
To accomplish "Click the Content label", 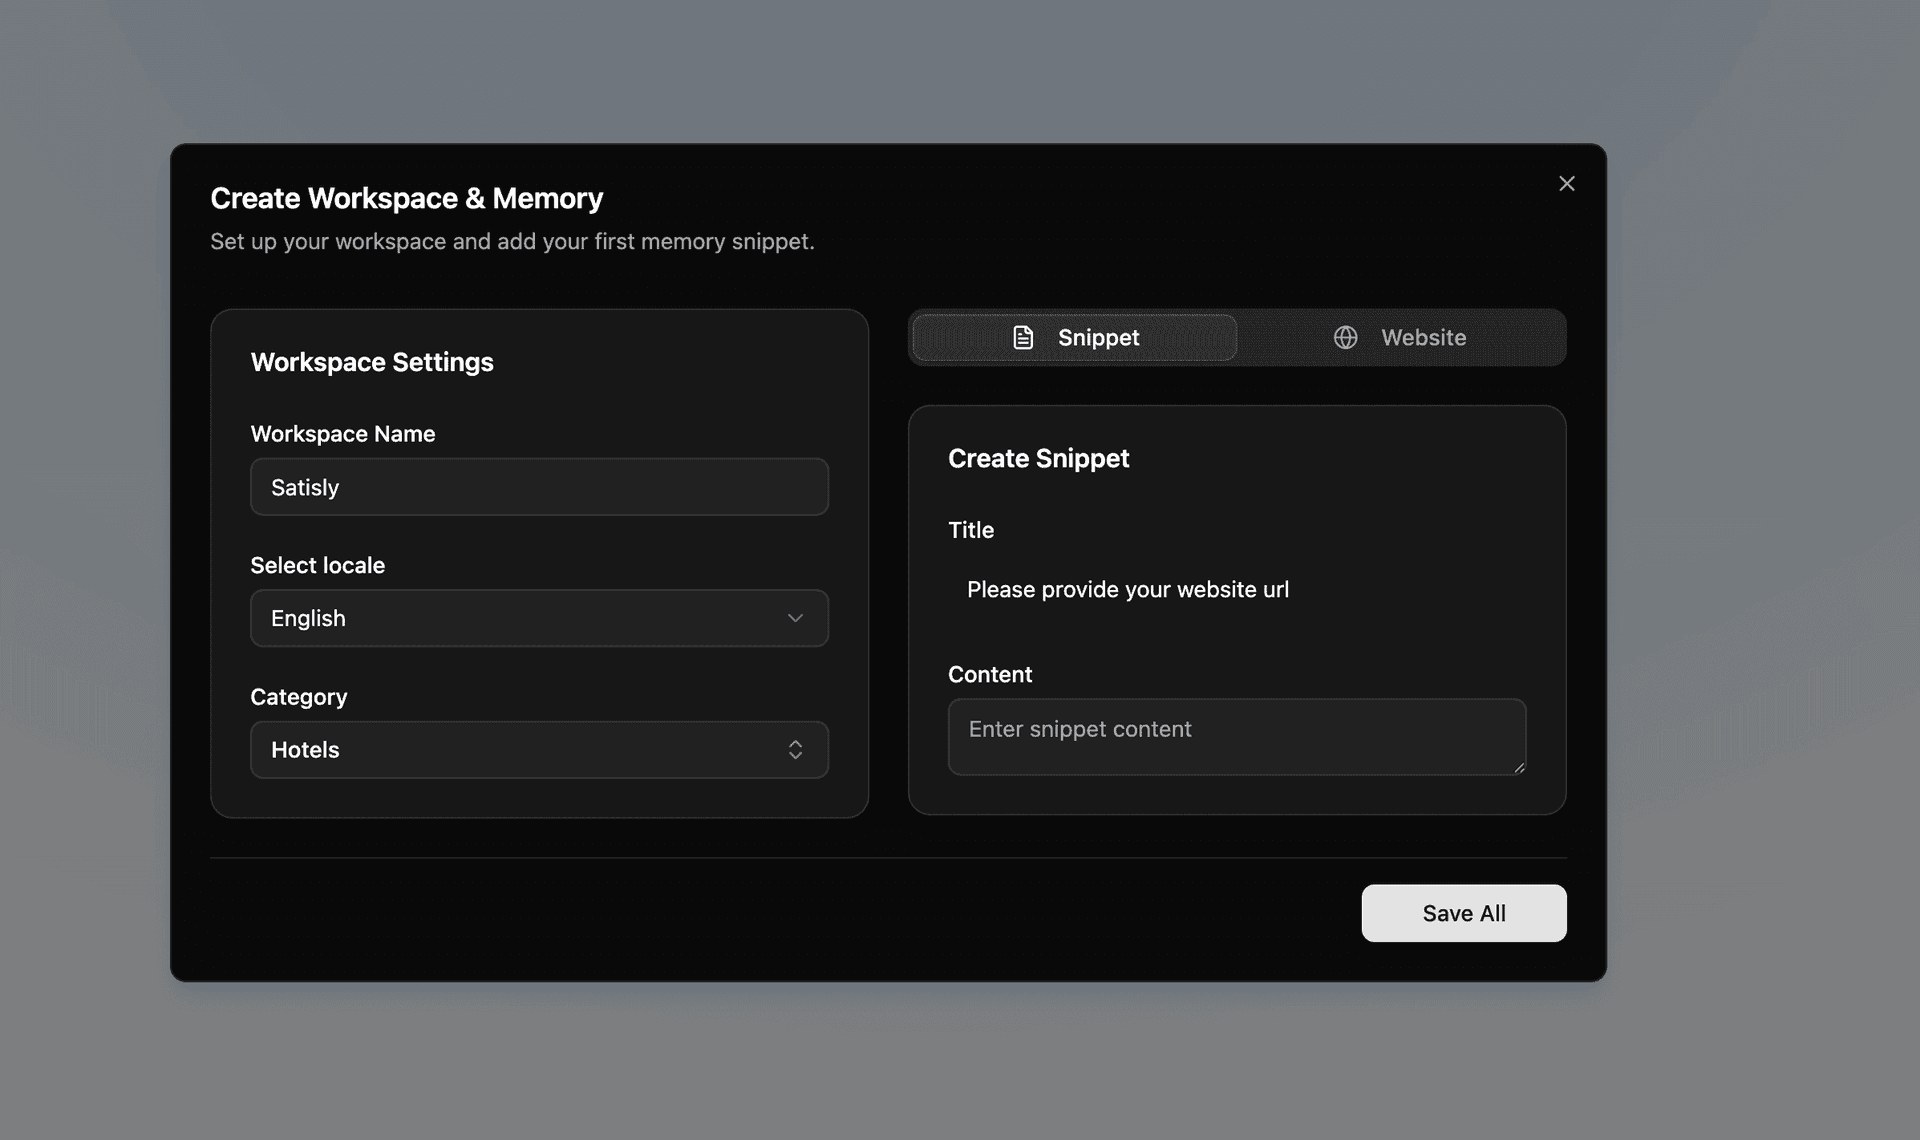I will 989,675.
